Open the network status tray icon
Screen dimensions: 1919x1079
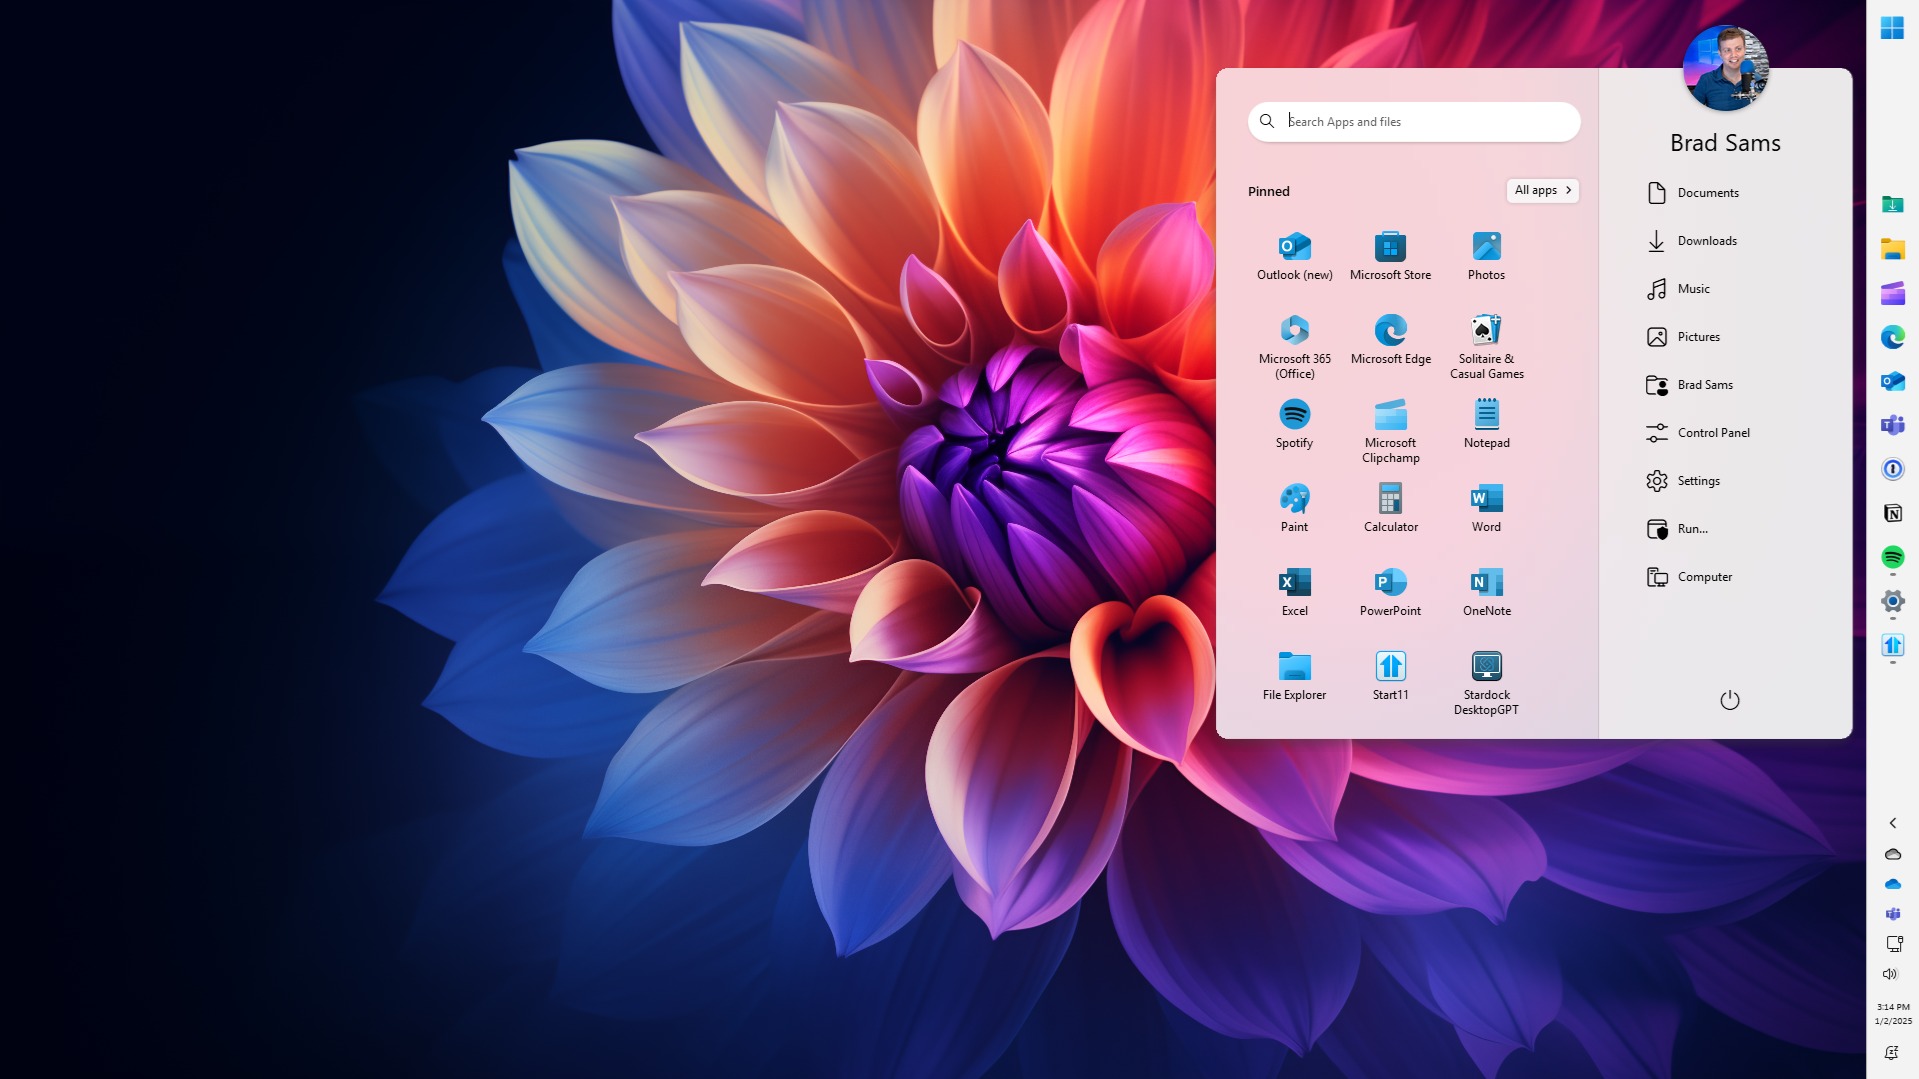(1893, 944)
